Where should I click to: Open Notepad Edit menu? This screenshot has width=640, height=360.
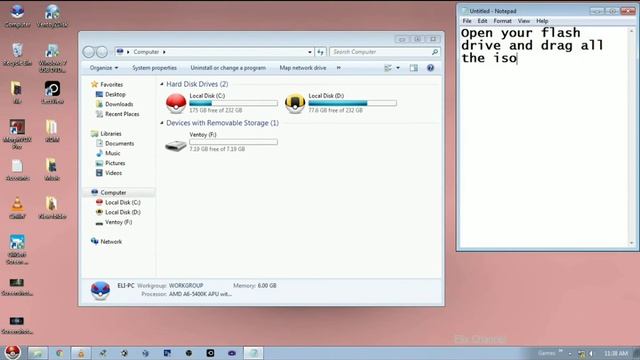(482, 21)
